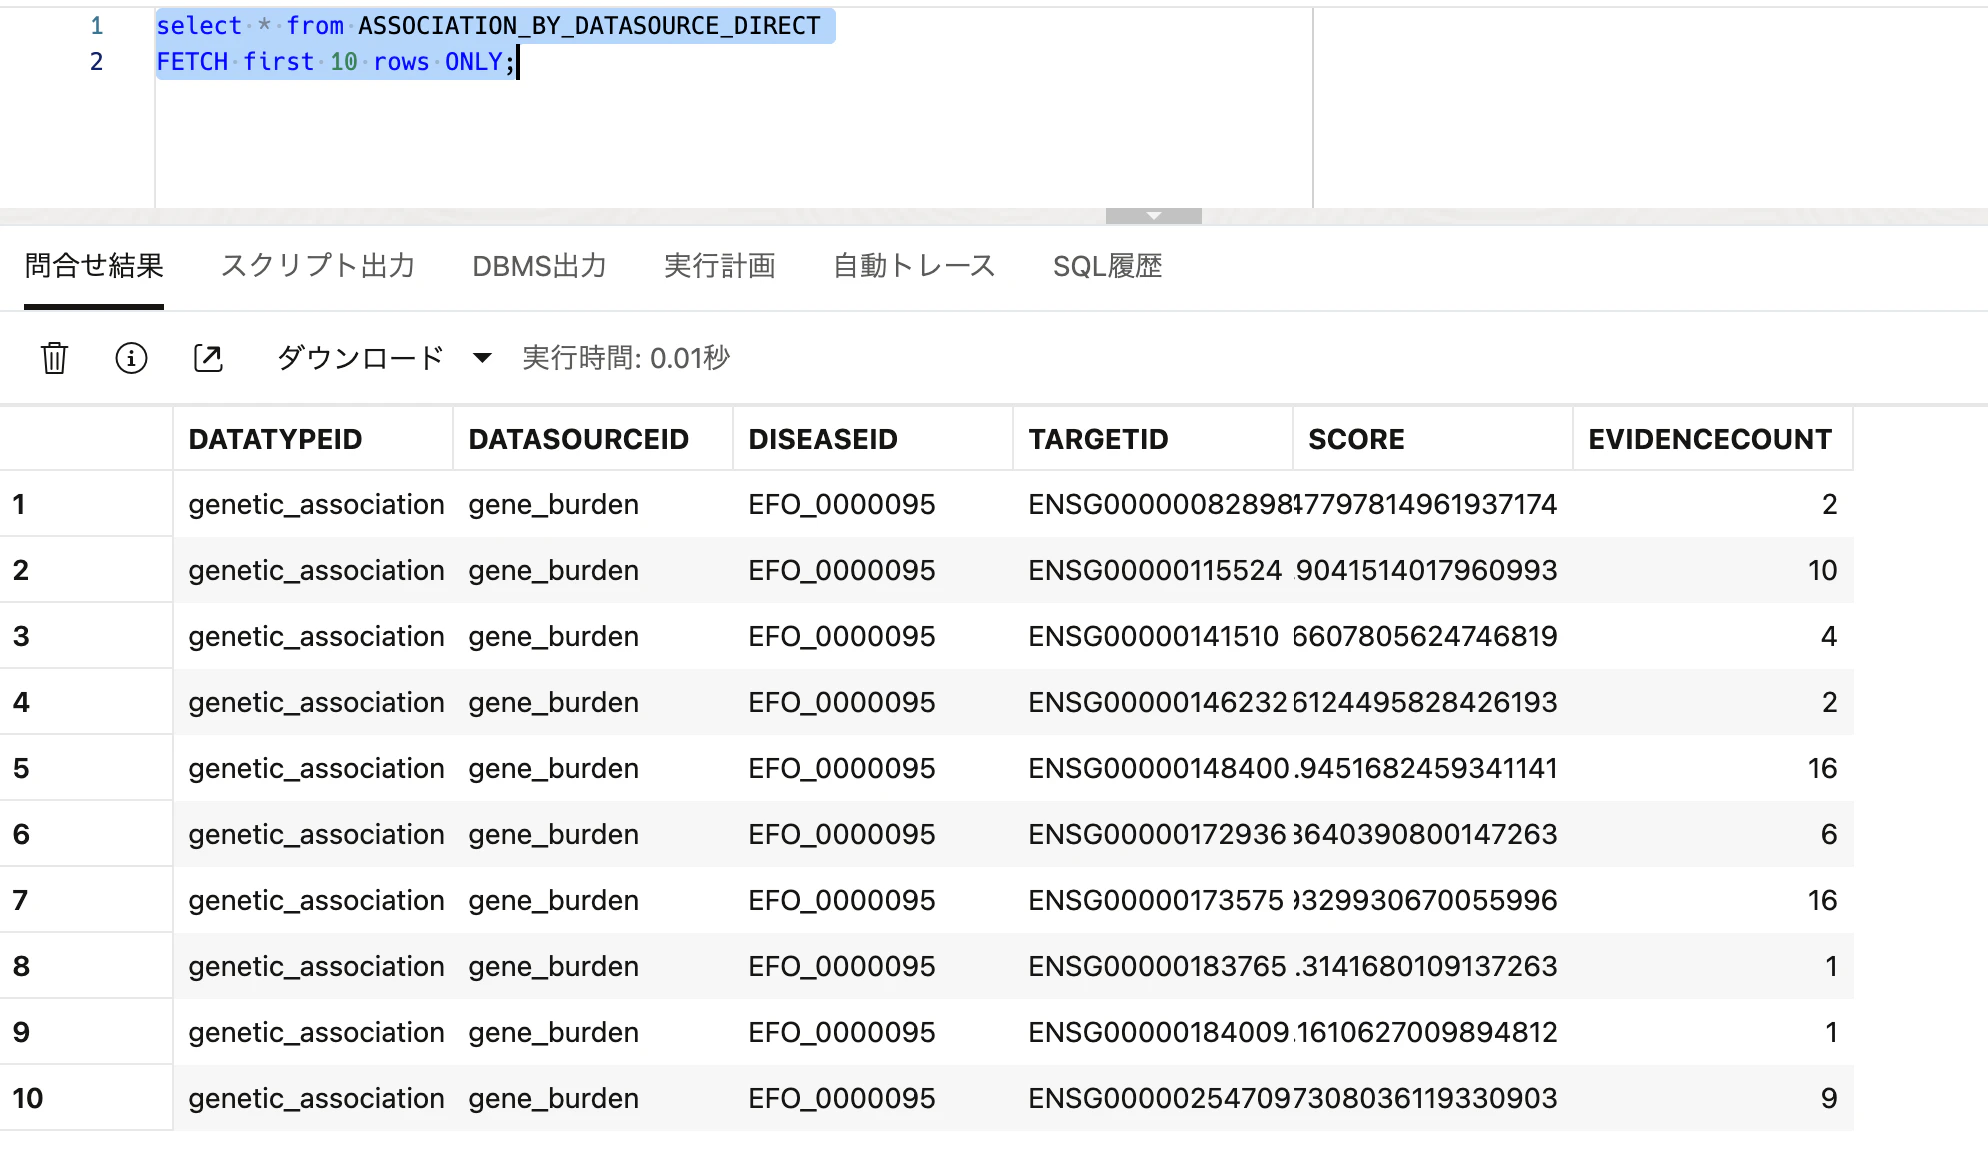Select TARGETID cell ENSG00000141510
The height and width of the screenshot is (1176, 1988).
[1153, 636]
